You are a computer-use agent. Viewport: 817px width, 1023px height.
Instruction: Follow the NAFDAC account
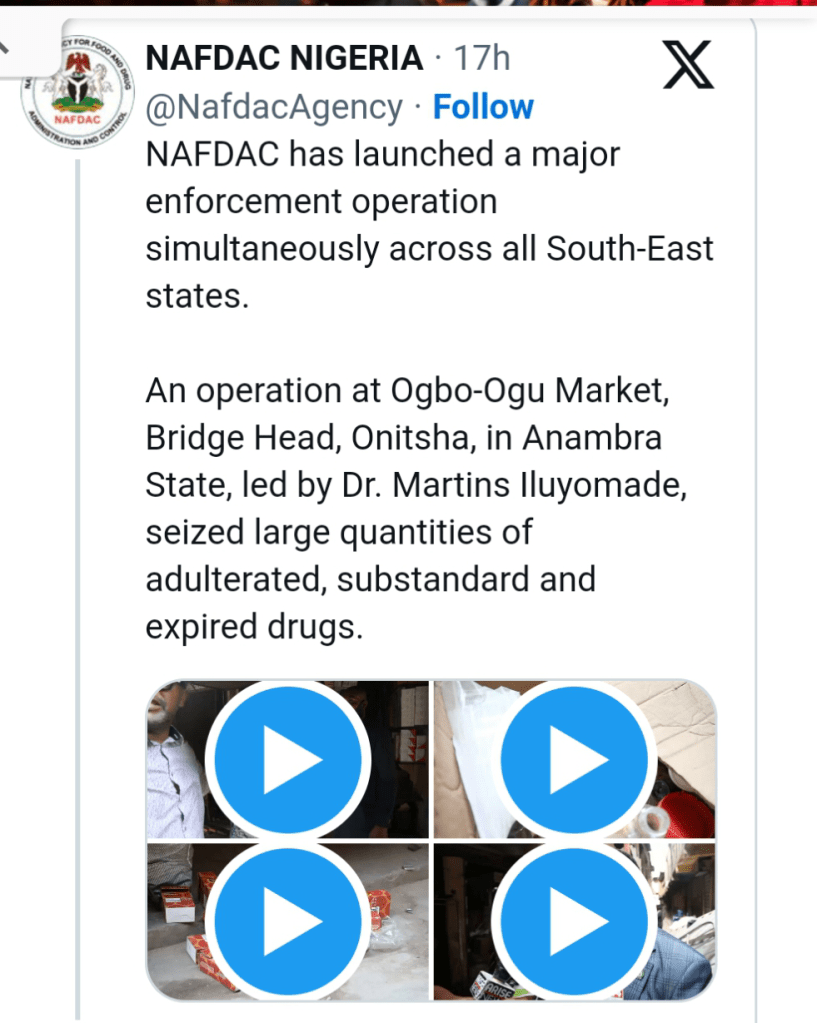click(x=483, y=107)
